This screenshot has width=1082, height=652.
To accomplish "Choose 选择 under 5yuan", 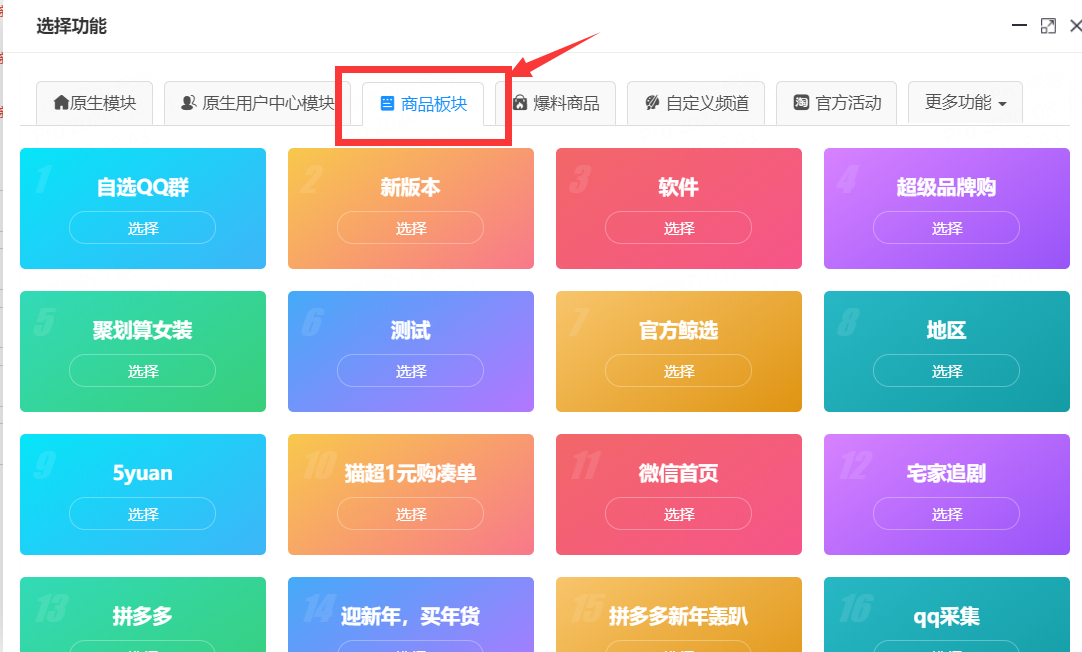I will (142, 513).
